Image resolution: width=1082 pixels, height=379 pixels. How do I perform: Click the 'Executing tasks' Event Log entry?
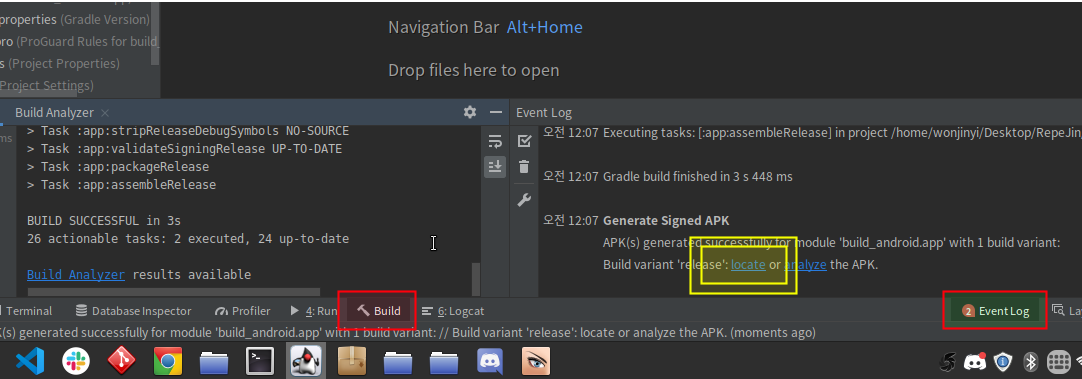coord(842,133)
